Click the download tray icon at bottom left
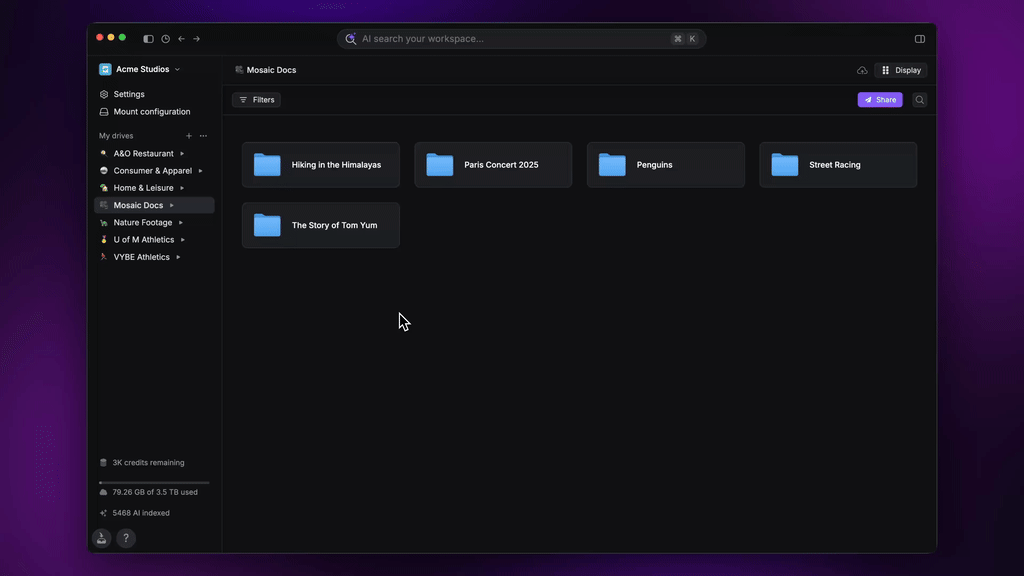1024x576 pixels. (102, 538)
